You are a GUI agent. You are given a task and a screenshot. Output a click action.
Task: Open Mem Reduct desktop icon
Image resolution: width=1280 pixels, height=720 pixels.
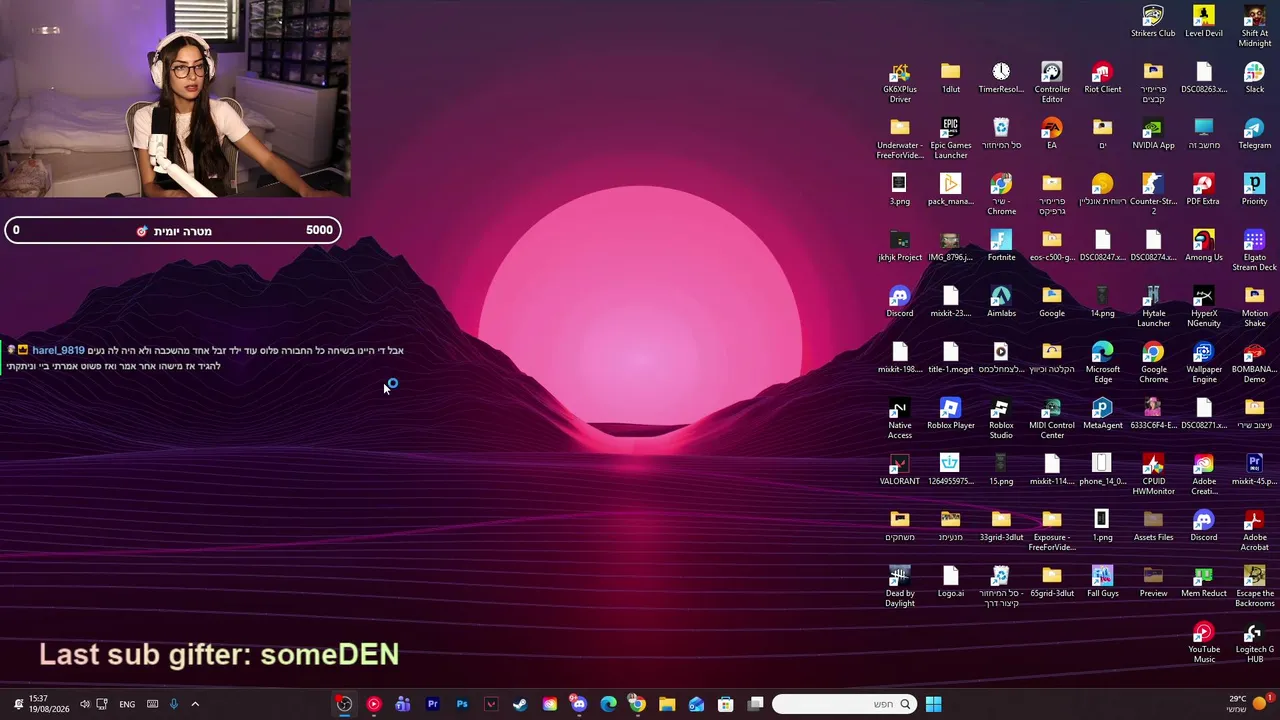tap(1203, 581)
